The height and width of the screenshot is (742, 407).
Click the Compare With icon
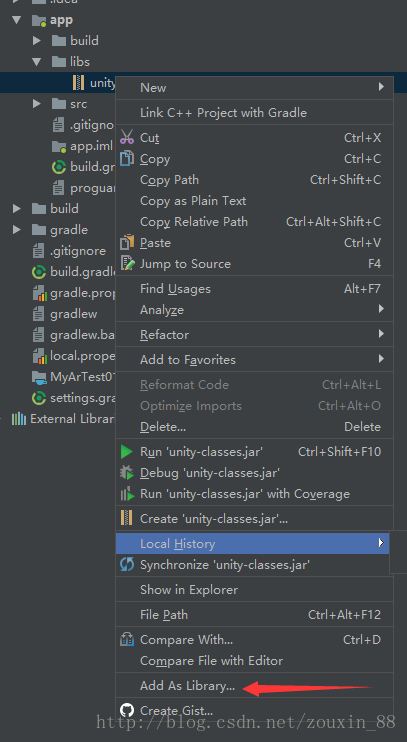[127, 640]
